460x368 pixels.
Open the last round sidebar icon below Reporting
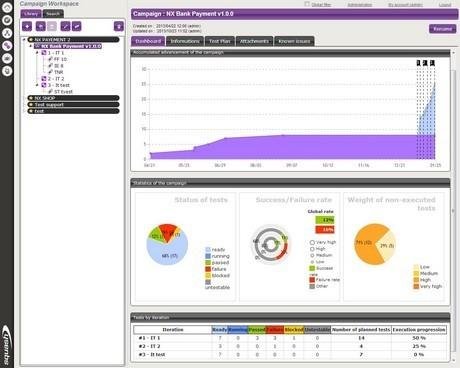tap(7, 71)
